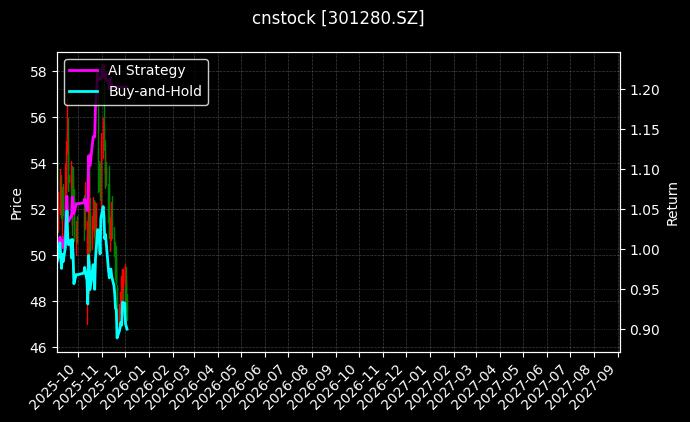Click the 1.20 tick on Return axis
Image resolution: width=690 pixels, height=422 pixels.
click(643, 90)
